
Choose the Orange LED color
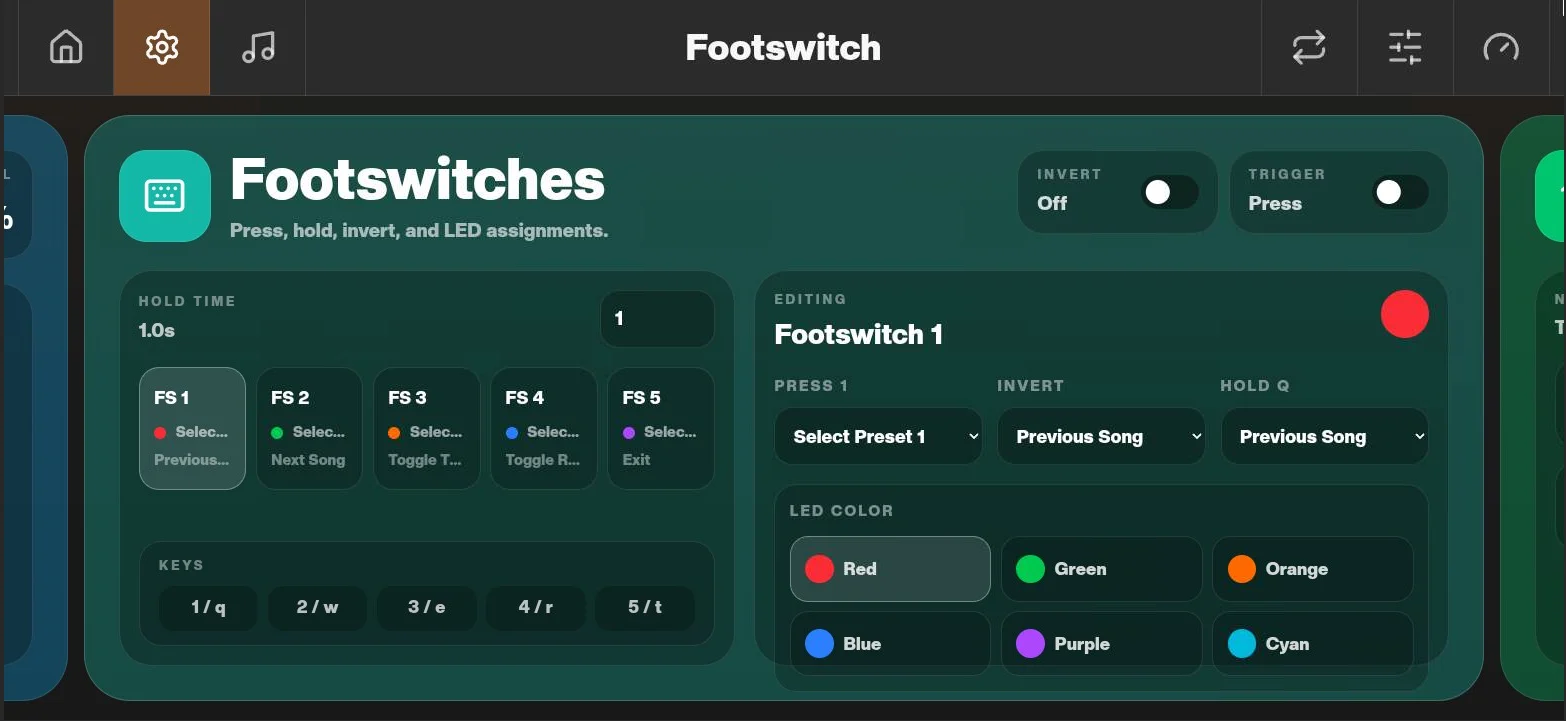tap(1313, 569)
